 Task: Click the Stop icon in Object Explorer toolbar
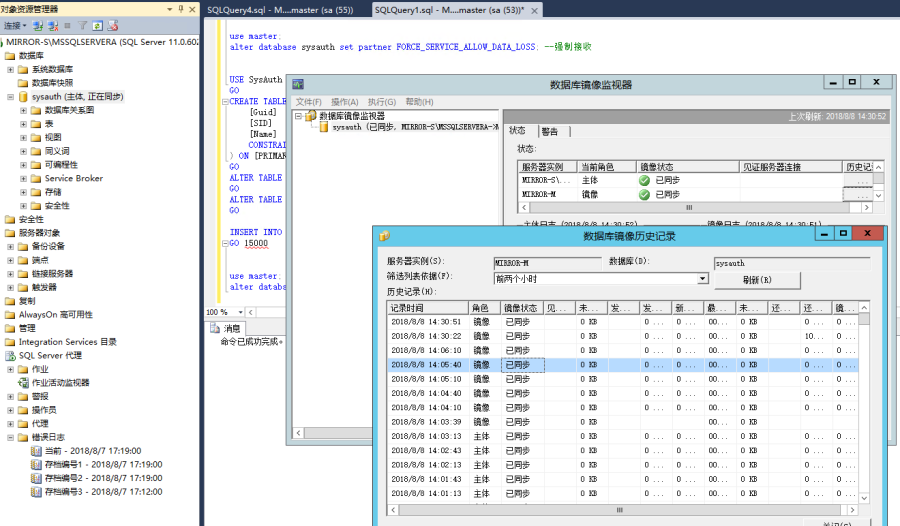pyautogui.click(x=67, y=26)
